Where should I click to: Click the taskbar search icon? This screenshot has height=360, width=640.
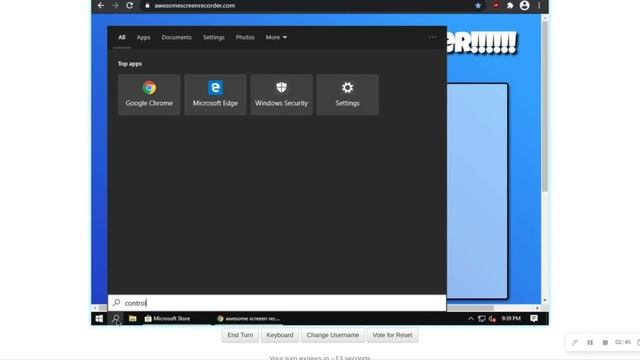click(116, 318)
